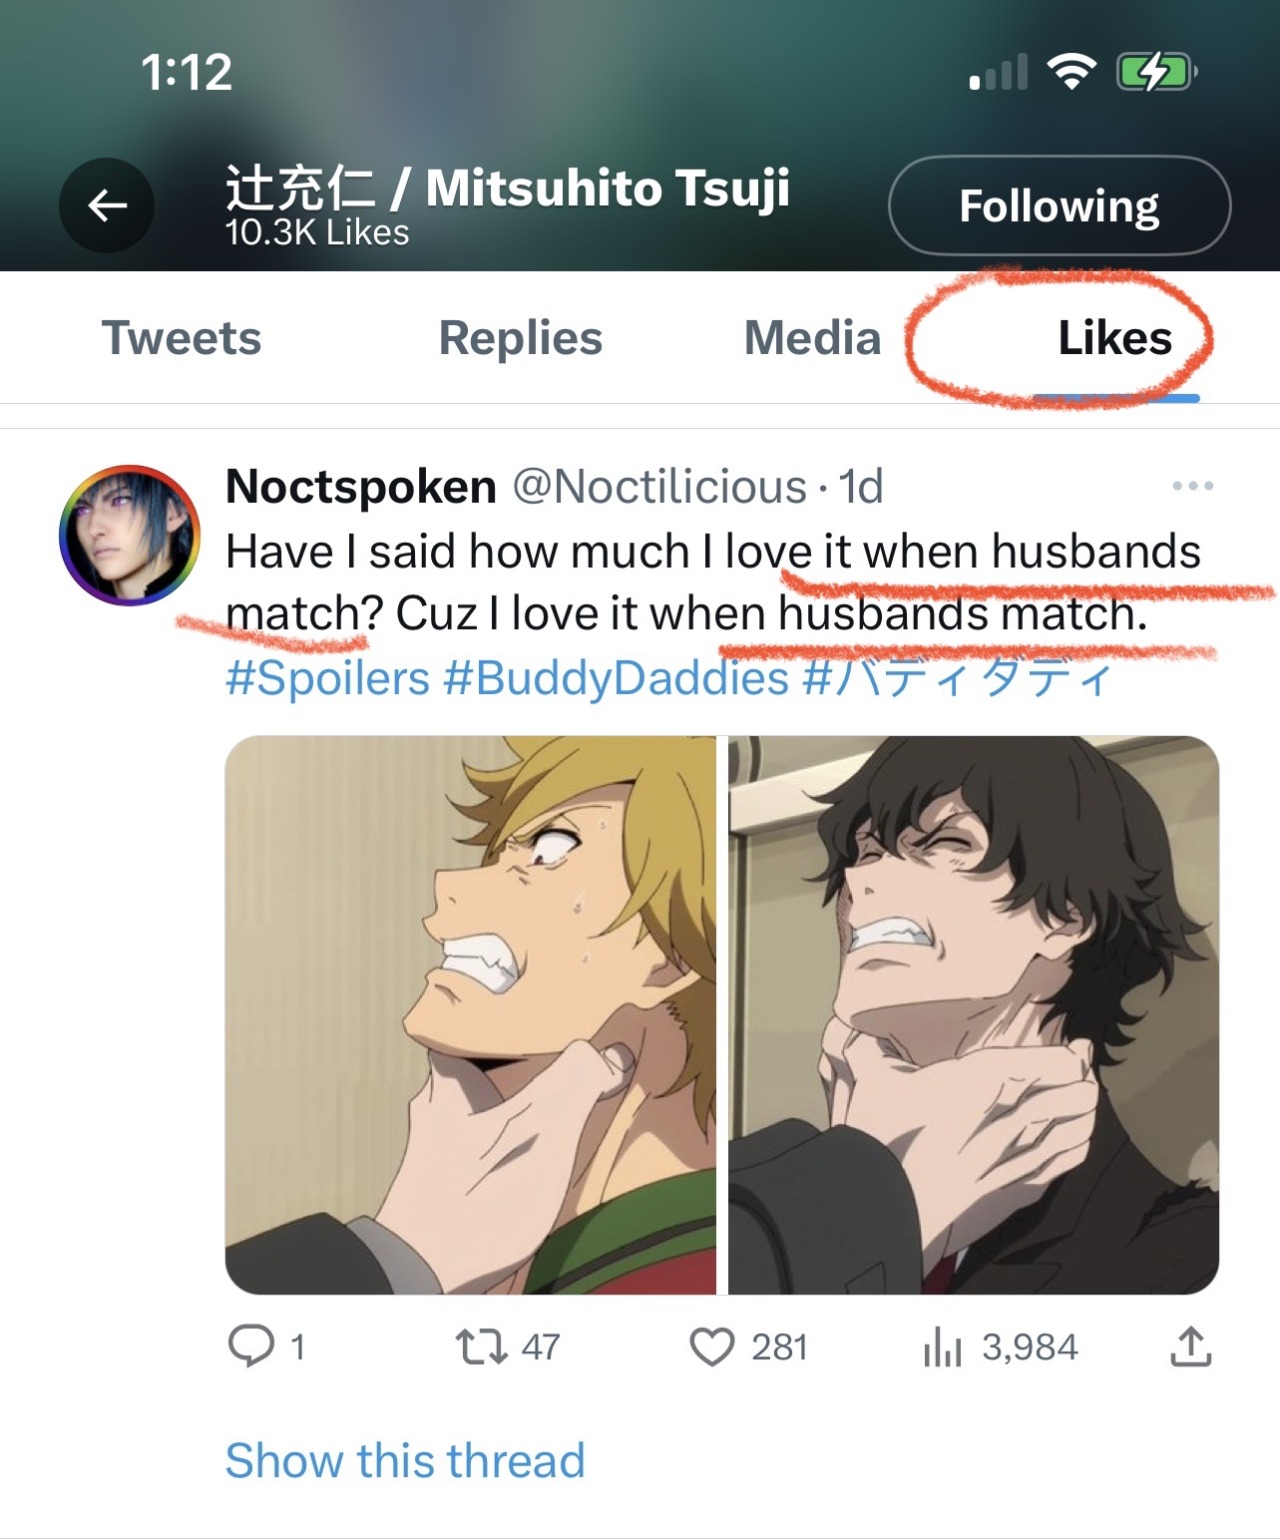The width and height of the screenshot is (1280, 1540).
Task: Tap the reply speech bubble icon
Action: click(250, 1346)
